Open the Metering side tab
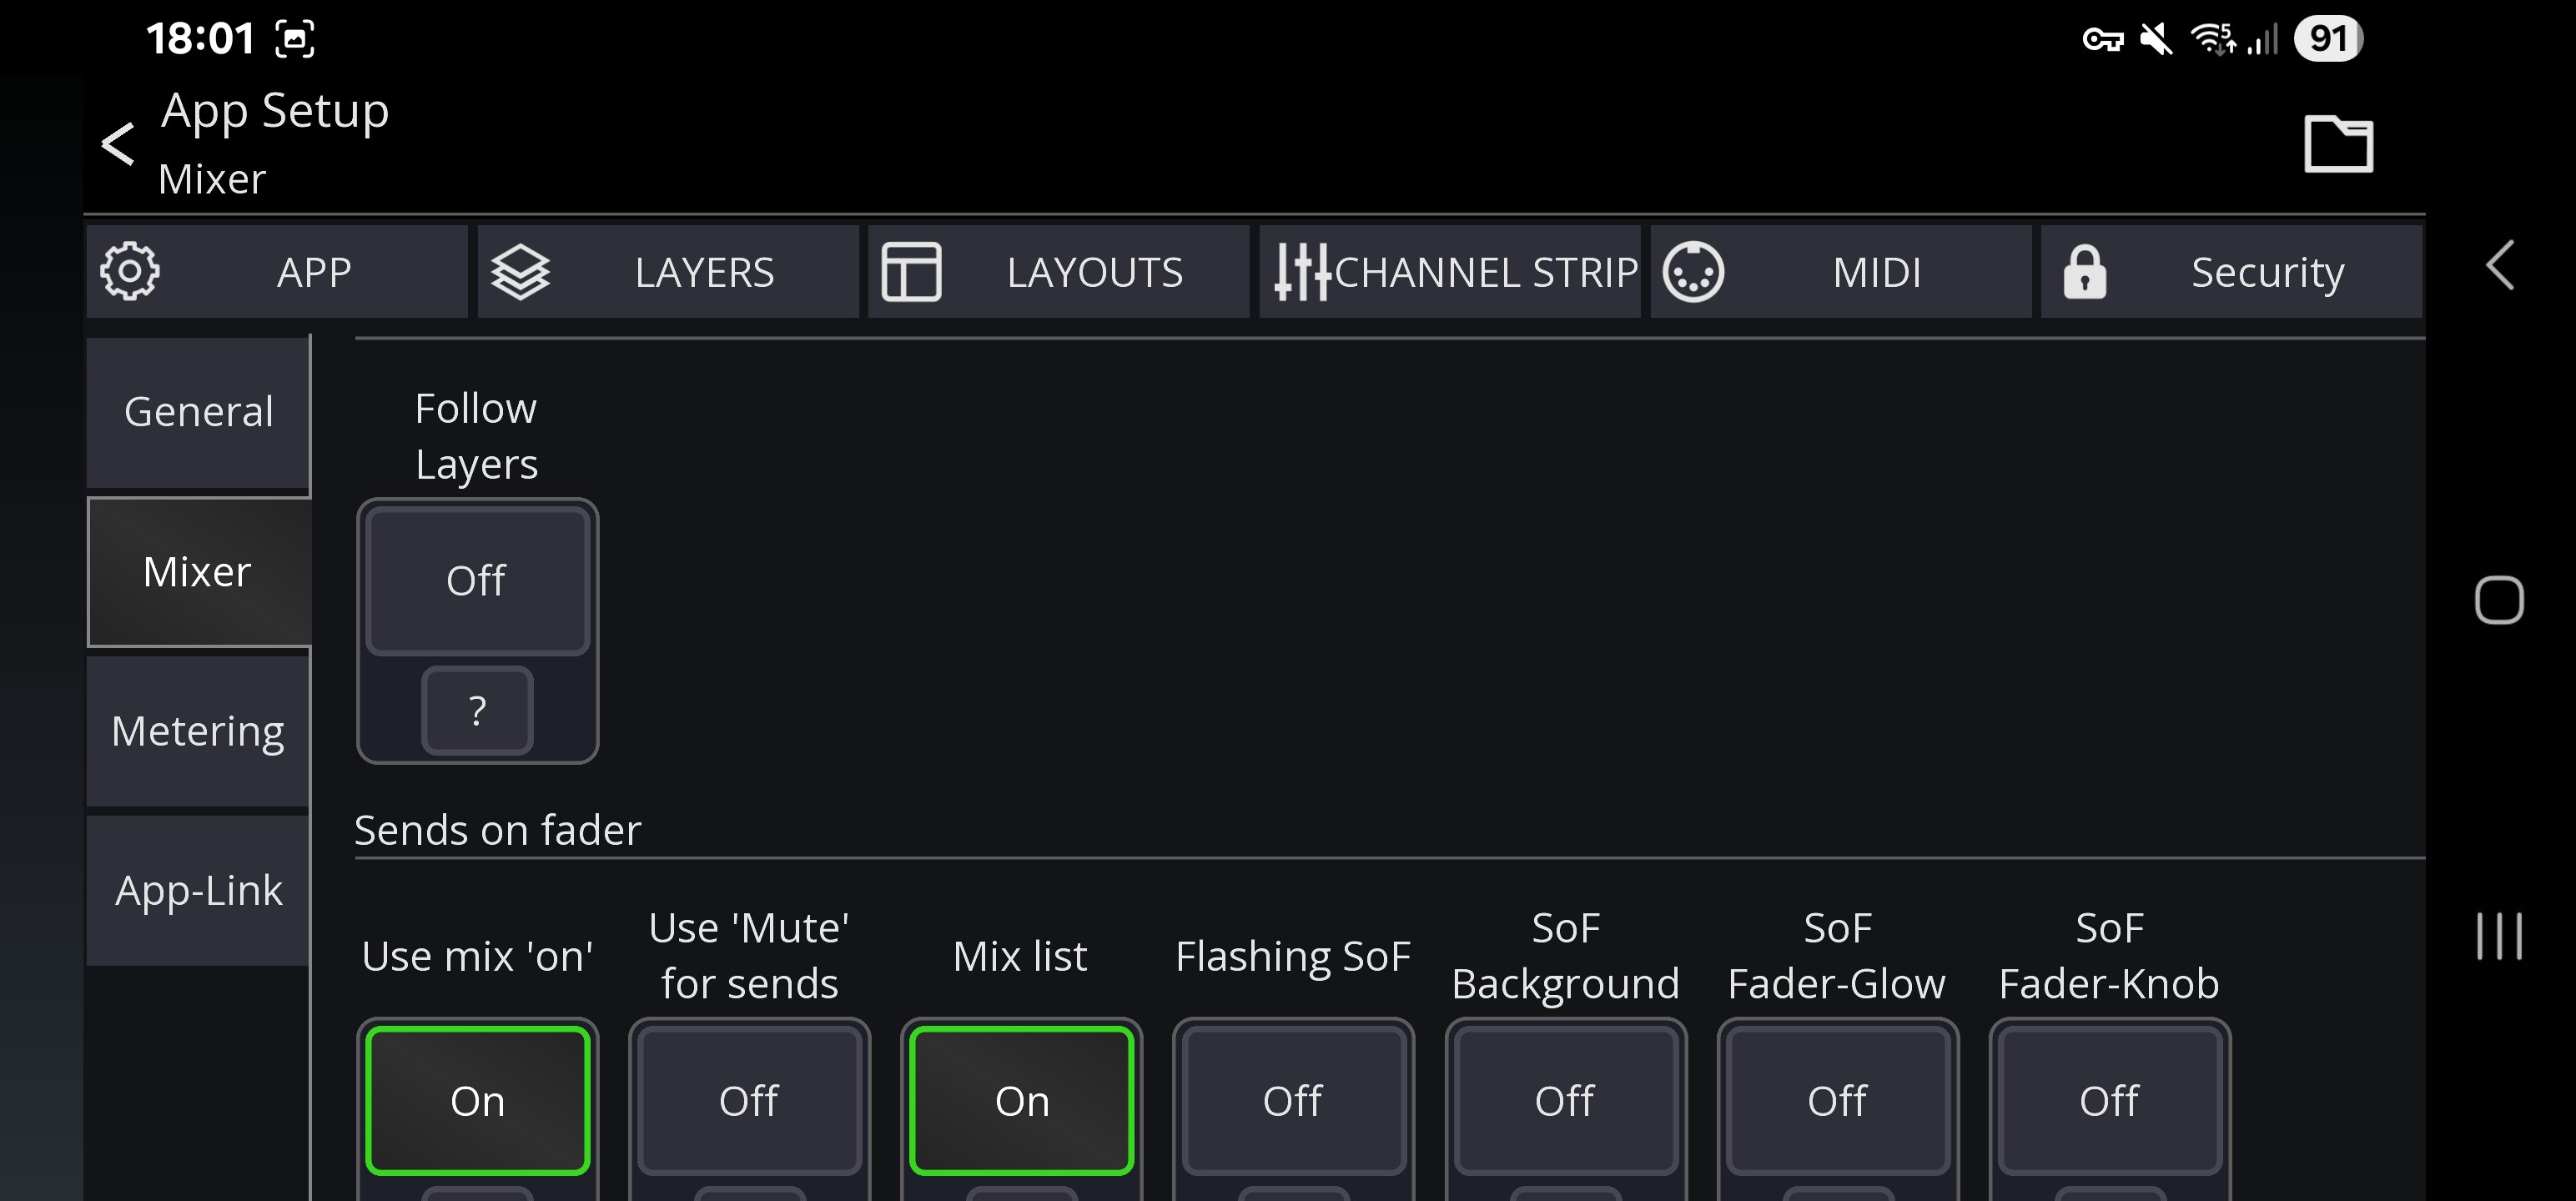2576x1201 pixels. tap(198, 731)
